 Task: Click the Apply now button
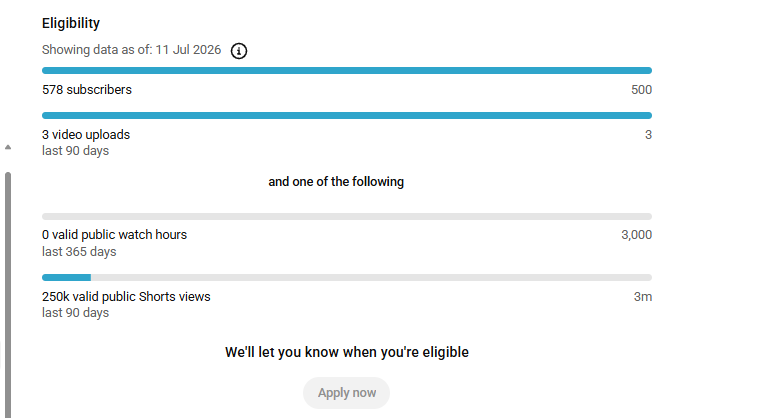tap(346, 393)
